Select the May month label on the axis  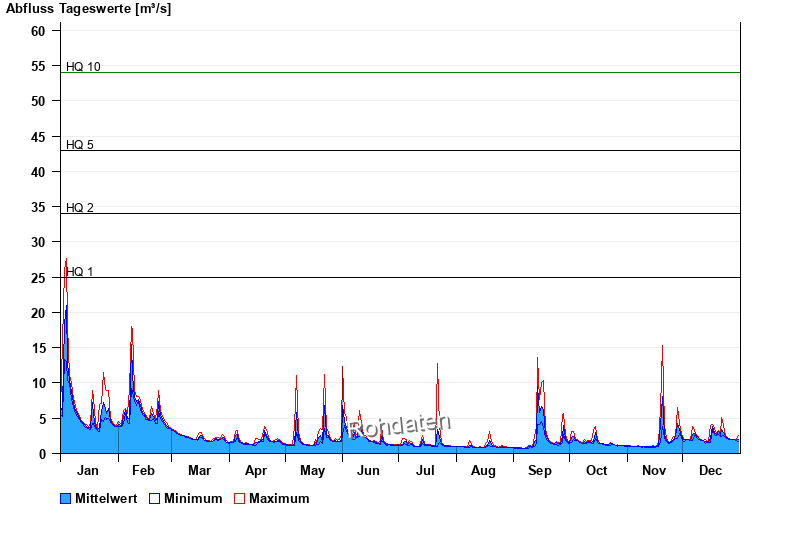313,471
